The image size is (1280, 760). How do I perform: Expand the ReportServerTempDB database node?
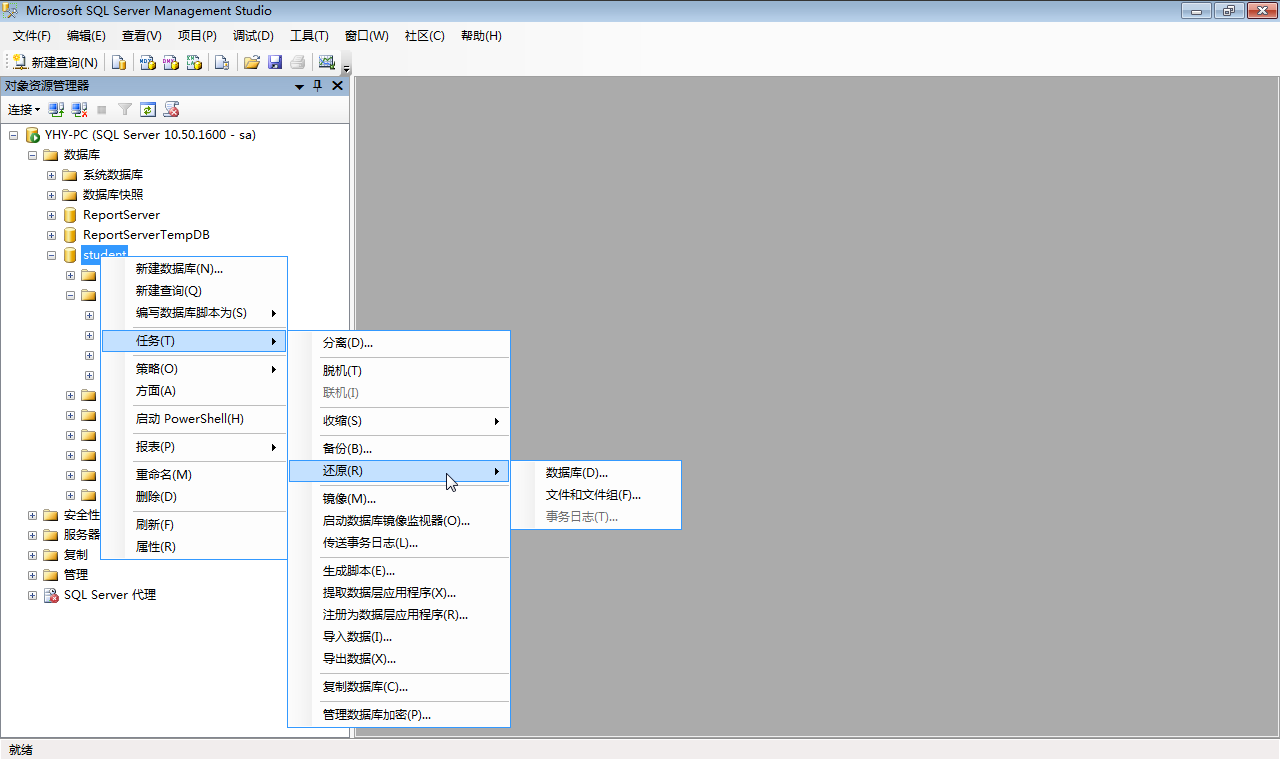tap(51, 235)
